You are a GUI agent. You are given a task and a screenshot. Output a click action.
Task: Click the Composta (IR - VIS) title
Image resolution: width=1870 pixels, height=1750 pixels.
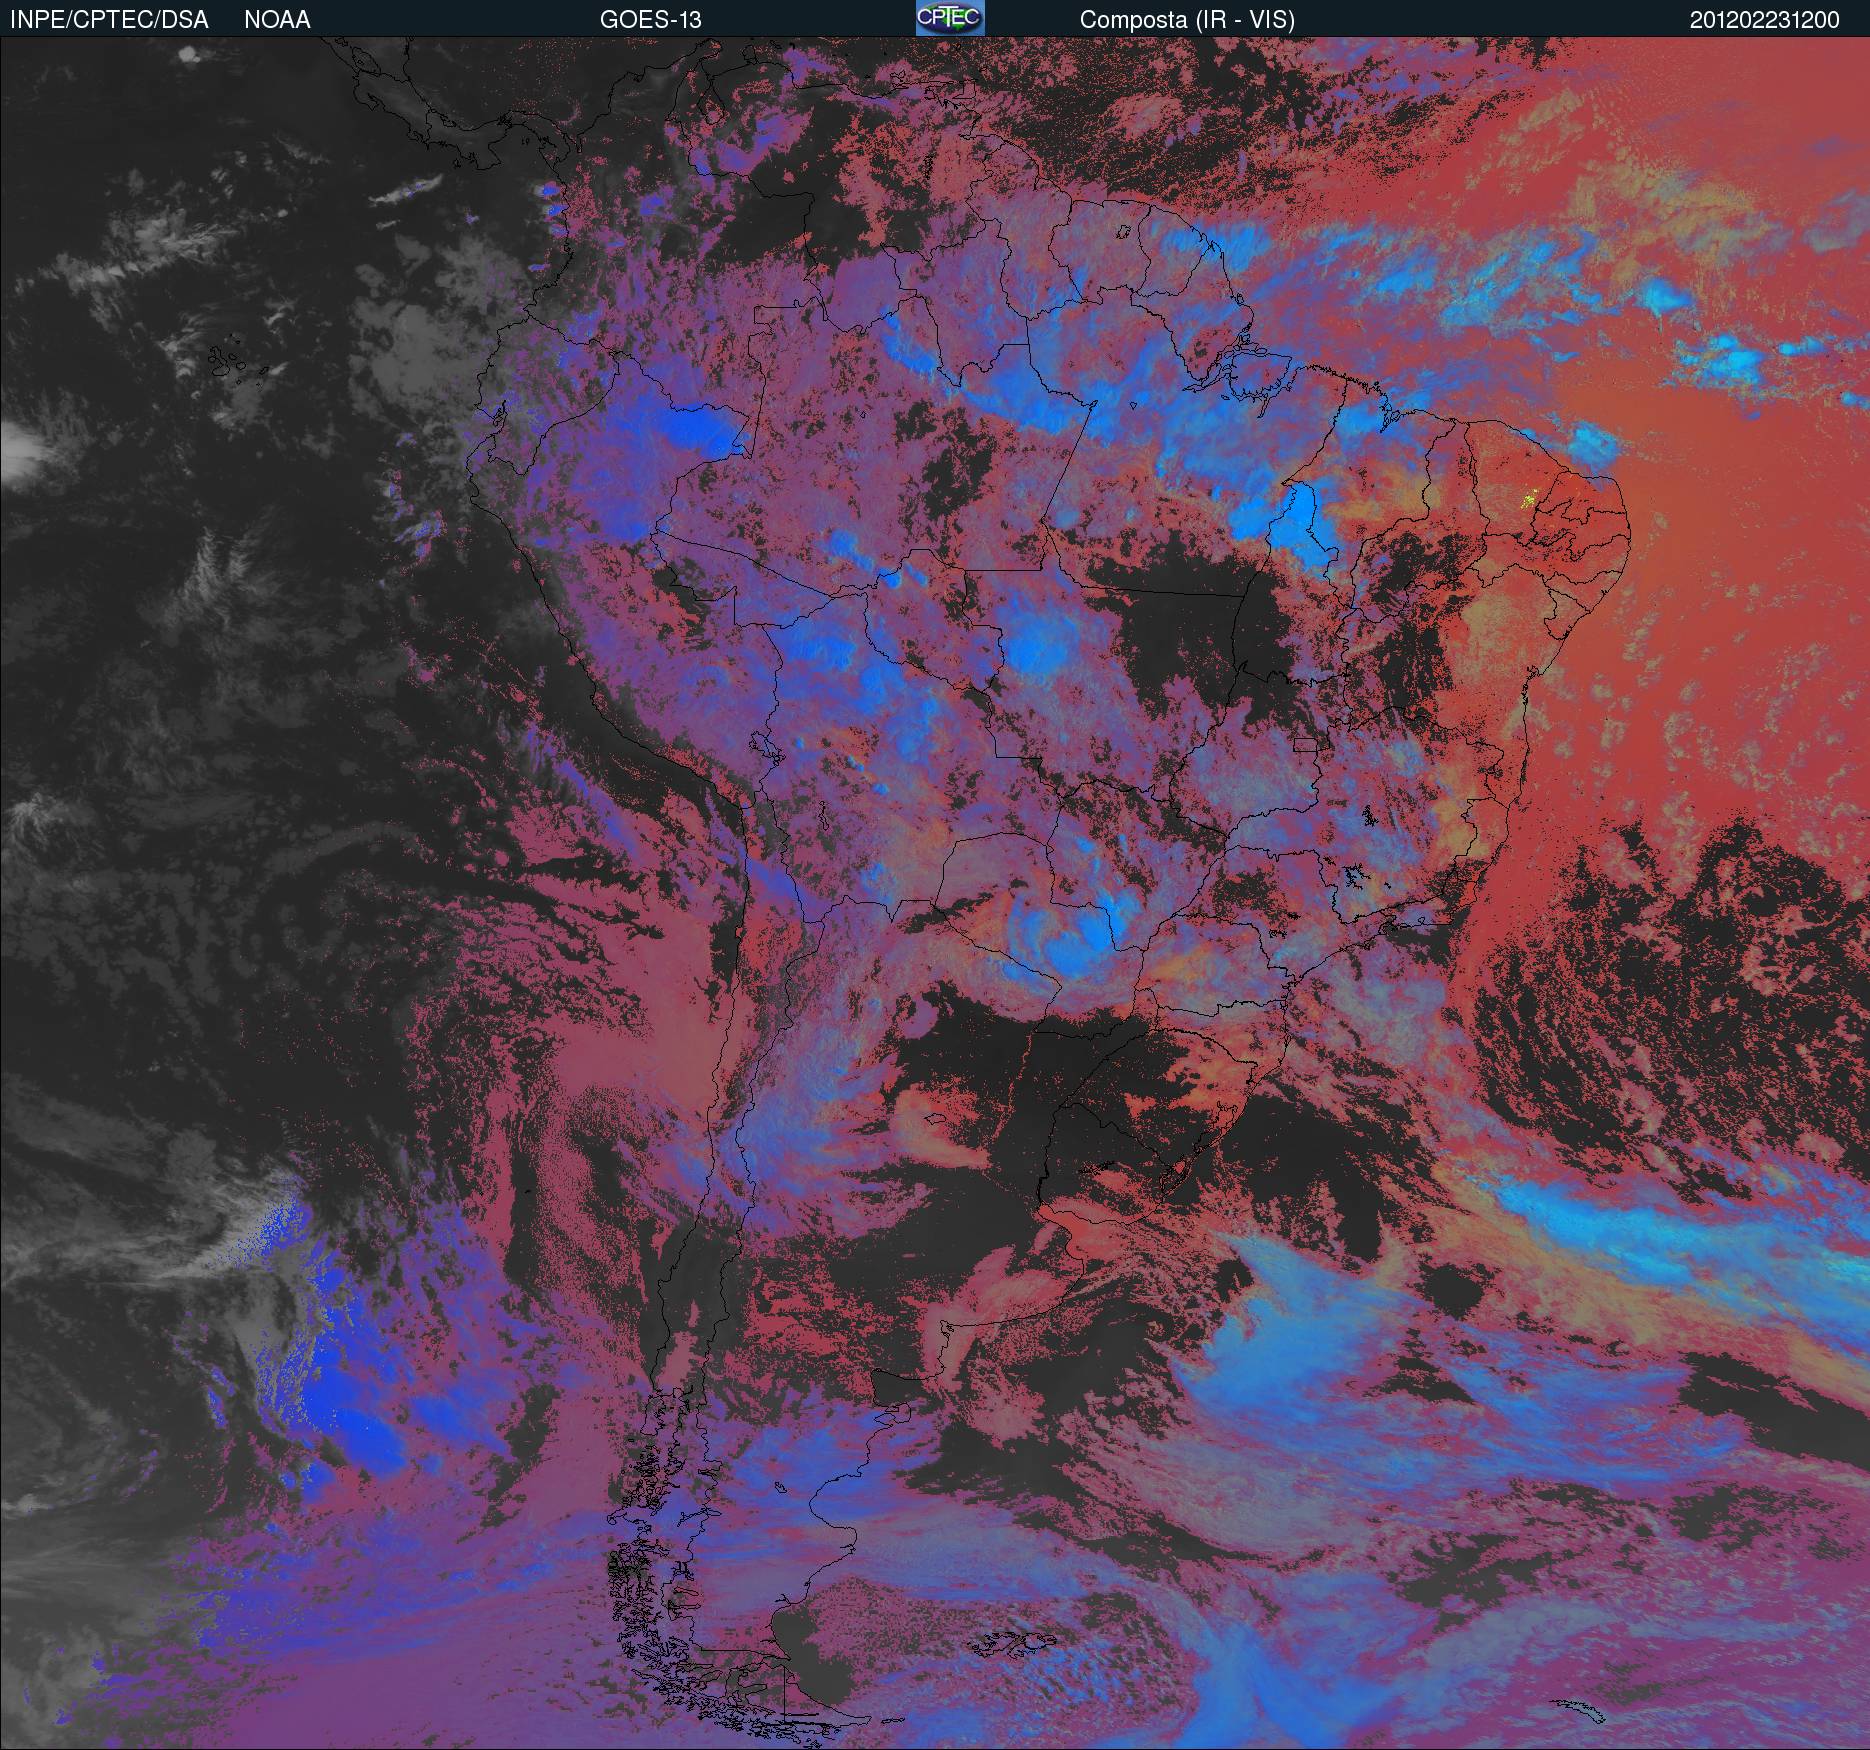(x=1187, y=20)
